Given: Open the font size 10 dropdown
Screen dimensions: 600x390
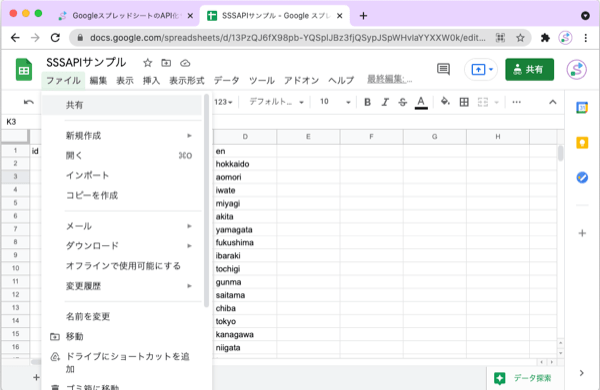Looking at the screenshot, I should (335, 102).
